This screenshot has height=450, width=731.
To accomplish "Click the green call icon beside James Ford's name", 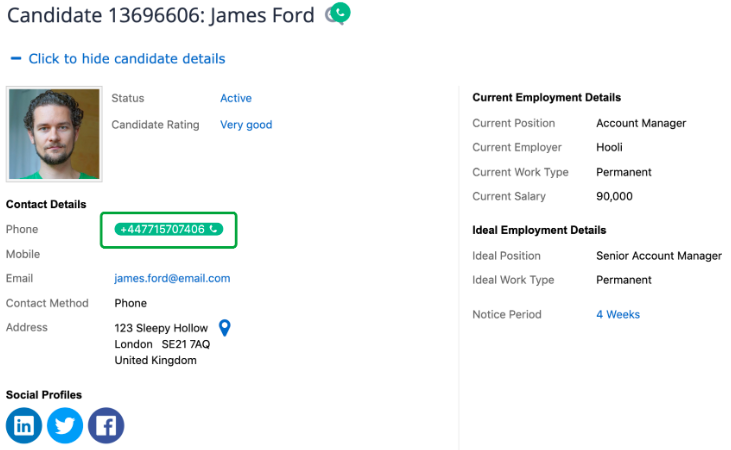I will (340, 13).
